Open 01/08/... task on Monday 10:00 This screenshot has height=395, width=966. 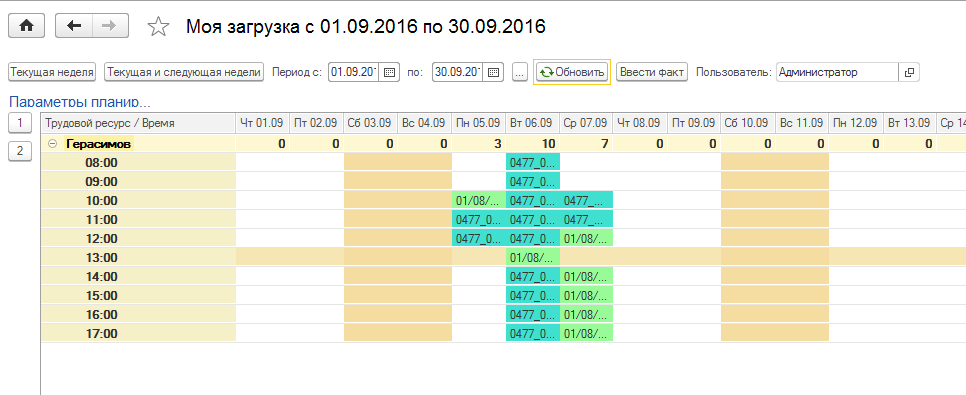[x=479, y=200]
